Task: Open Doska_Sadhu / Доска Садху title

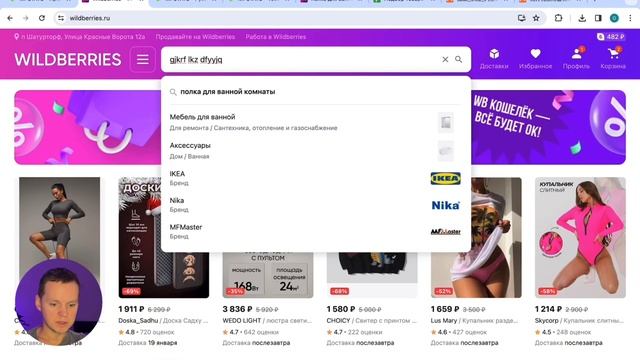Action: pos(163,321)
